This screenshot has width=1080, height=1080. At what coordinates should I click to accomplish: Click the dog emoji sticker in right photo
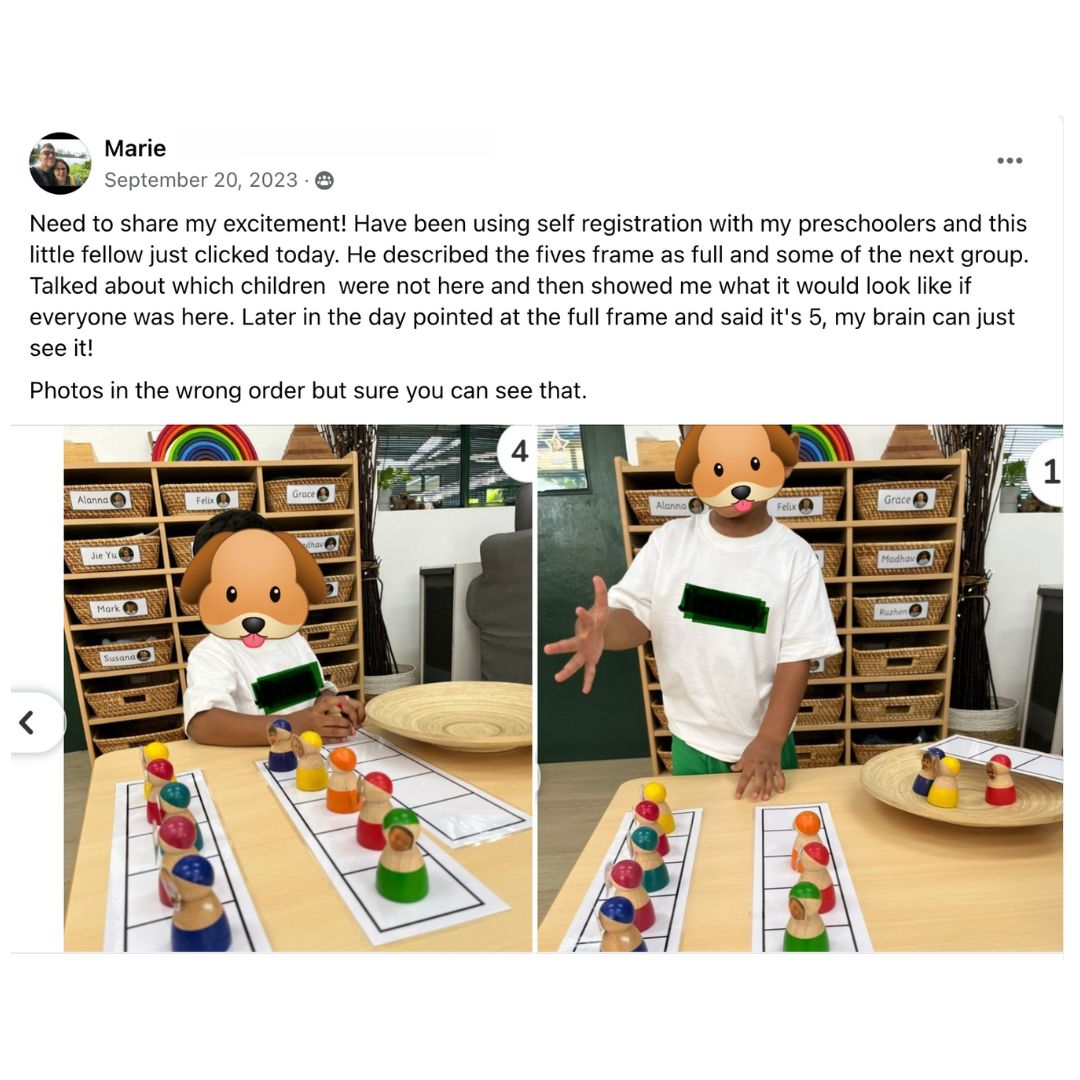[736, 469]
